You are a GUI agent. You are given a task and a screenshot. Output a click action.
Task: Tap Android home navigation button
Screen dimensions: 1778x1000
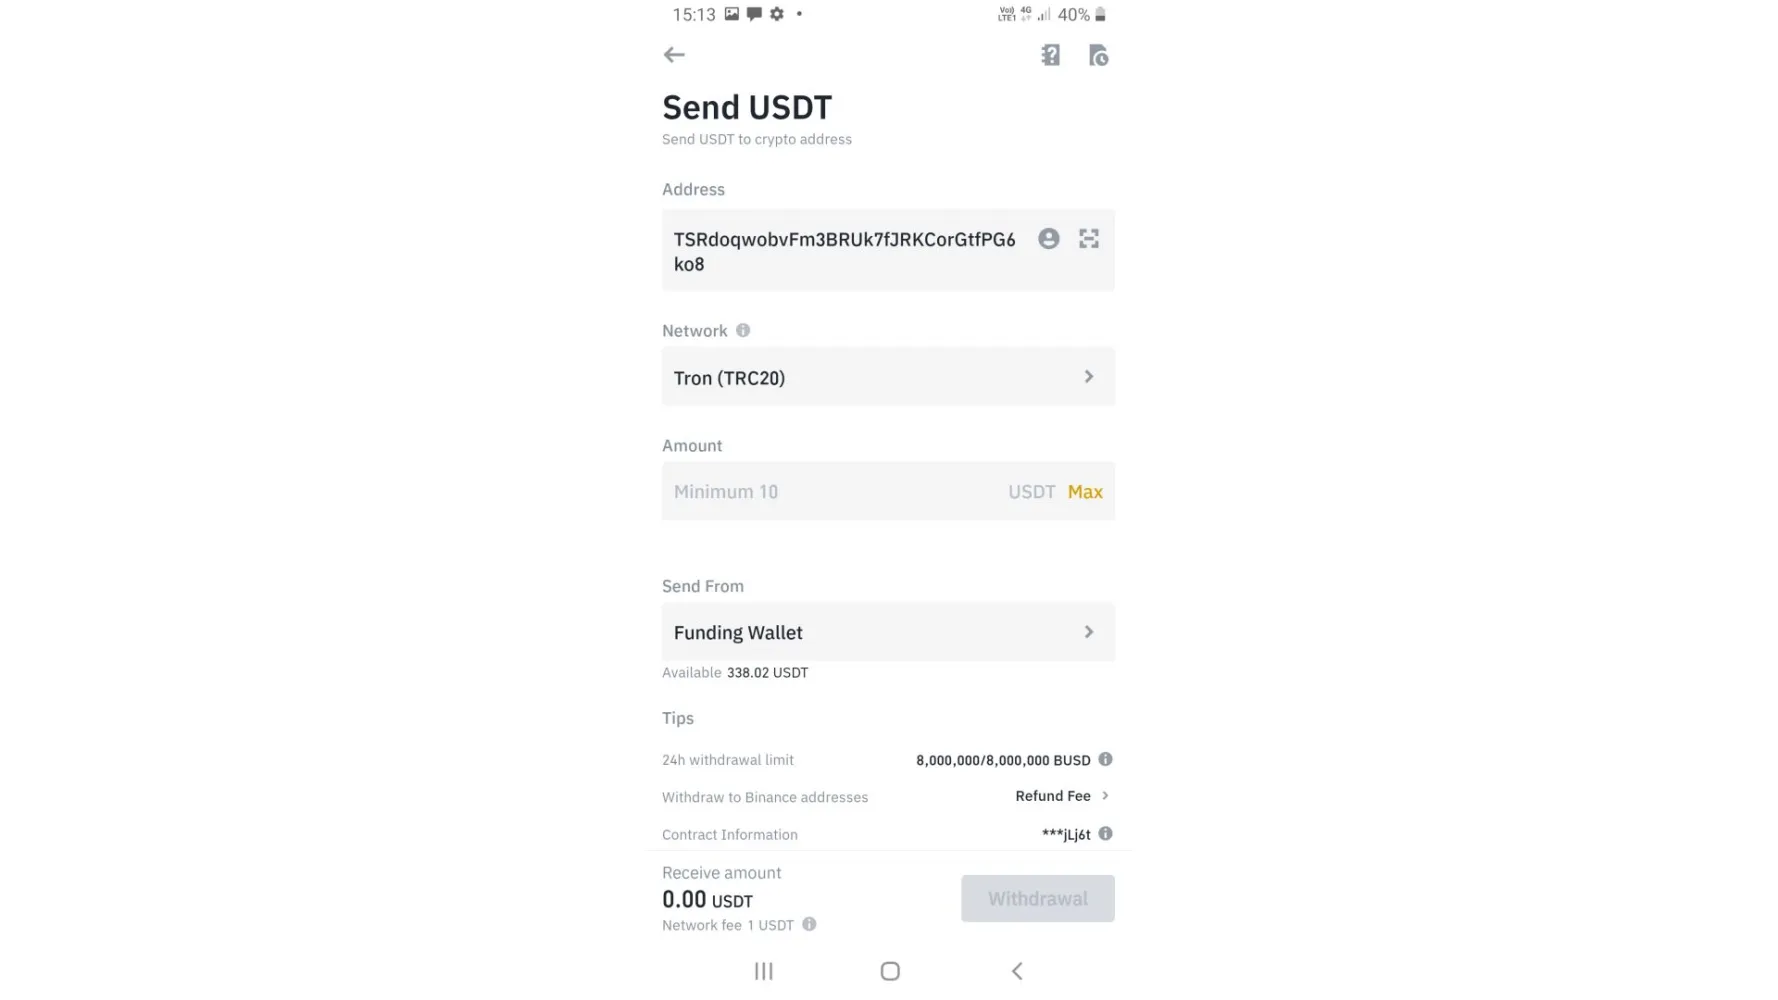pyautogui.click(x=890, y=971)
